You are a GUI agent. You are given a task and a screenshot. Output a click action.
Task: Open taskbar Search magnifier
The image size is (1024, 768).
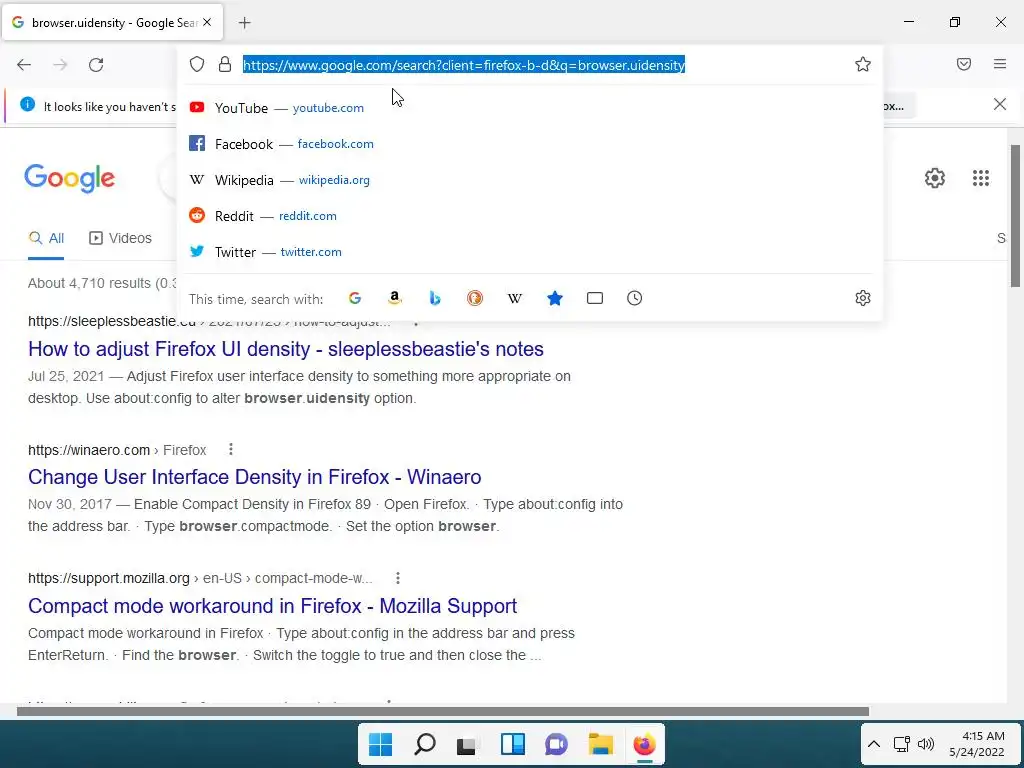424,744
